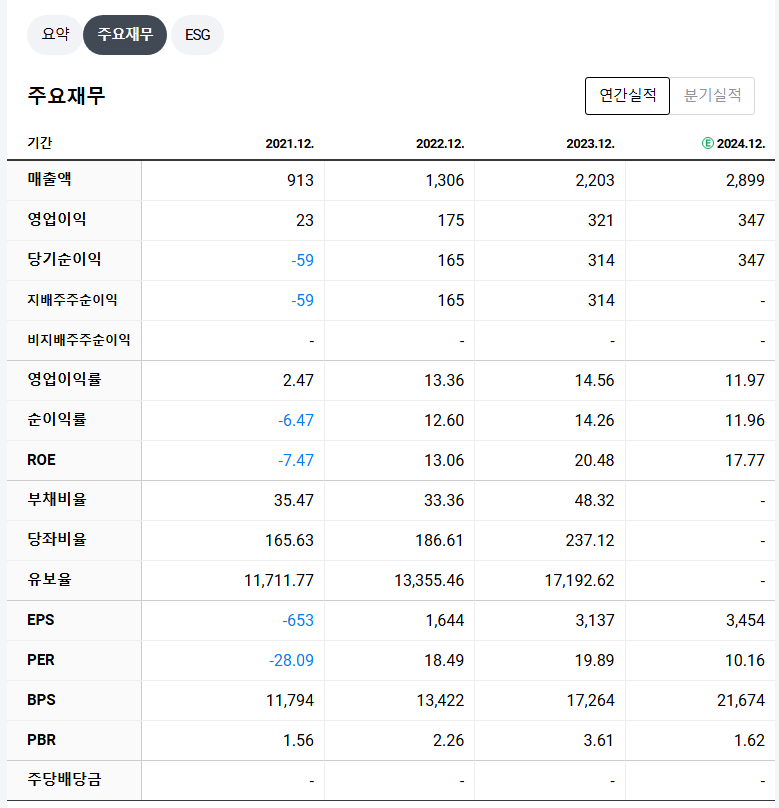Click operating margin 14.56
The image size is (779, 808).
(595, 380)
